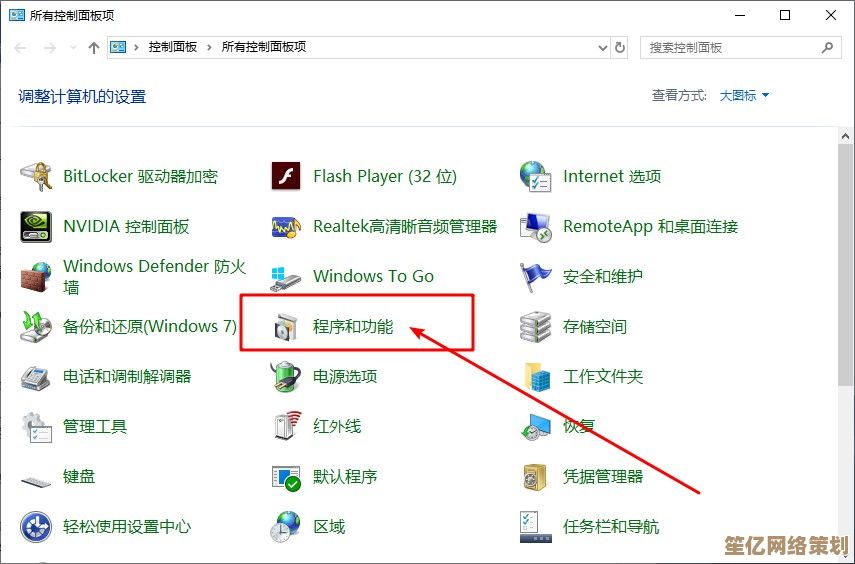Open the 凭据管理器 safe icon
The height and width of the screenshot is (564, 855).
click(x=536, y=477)
